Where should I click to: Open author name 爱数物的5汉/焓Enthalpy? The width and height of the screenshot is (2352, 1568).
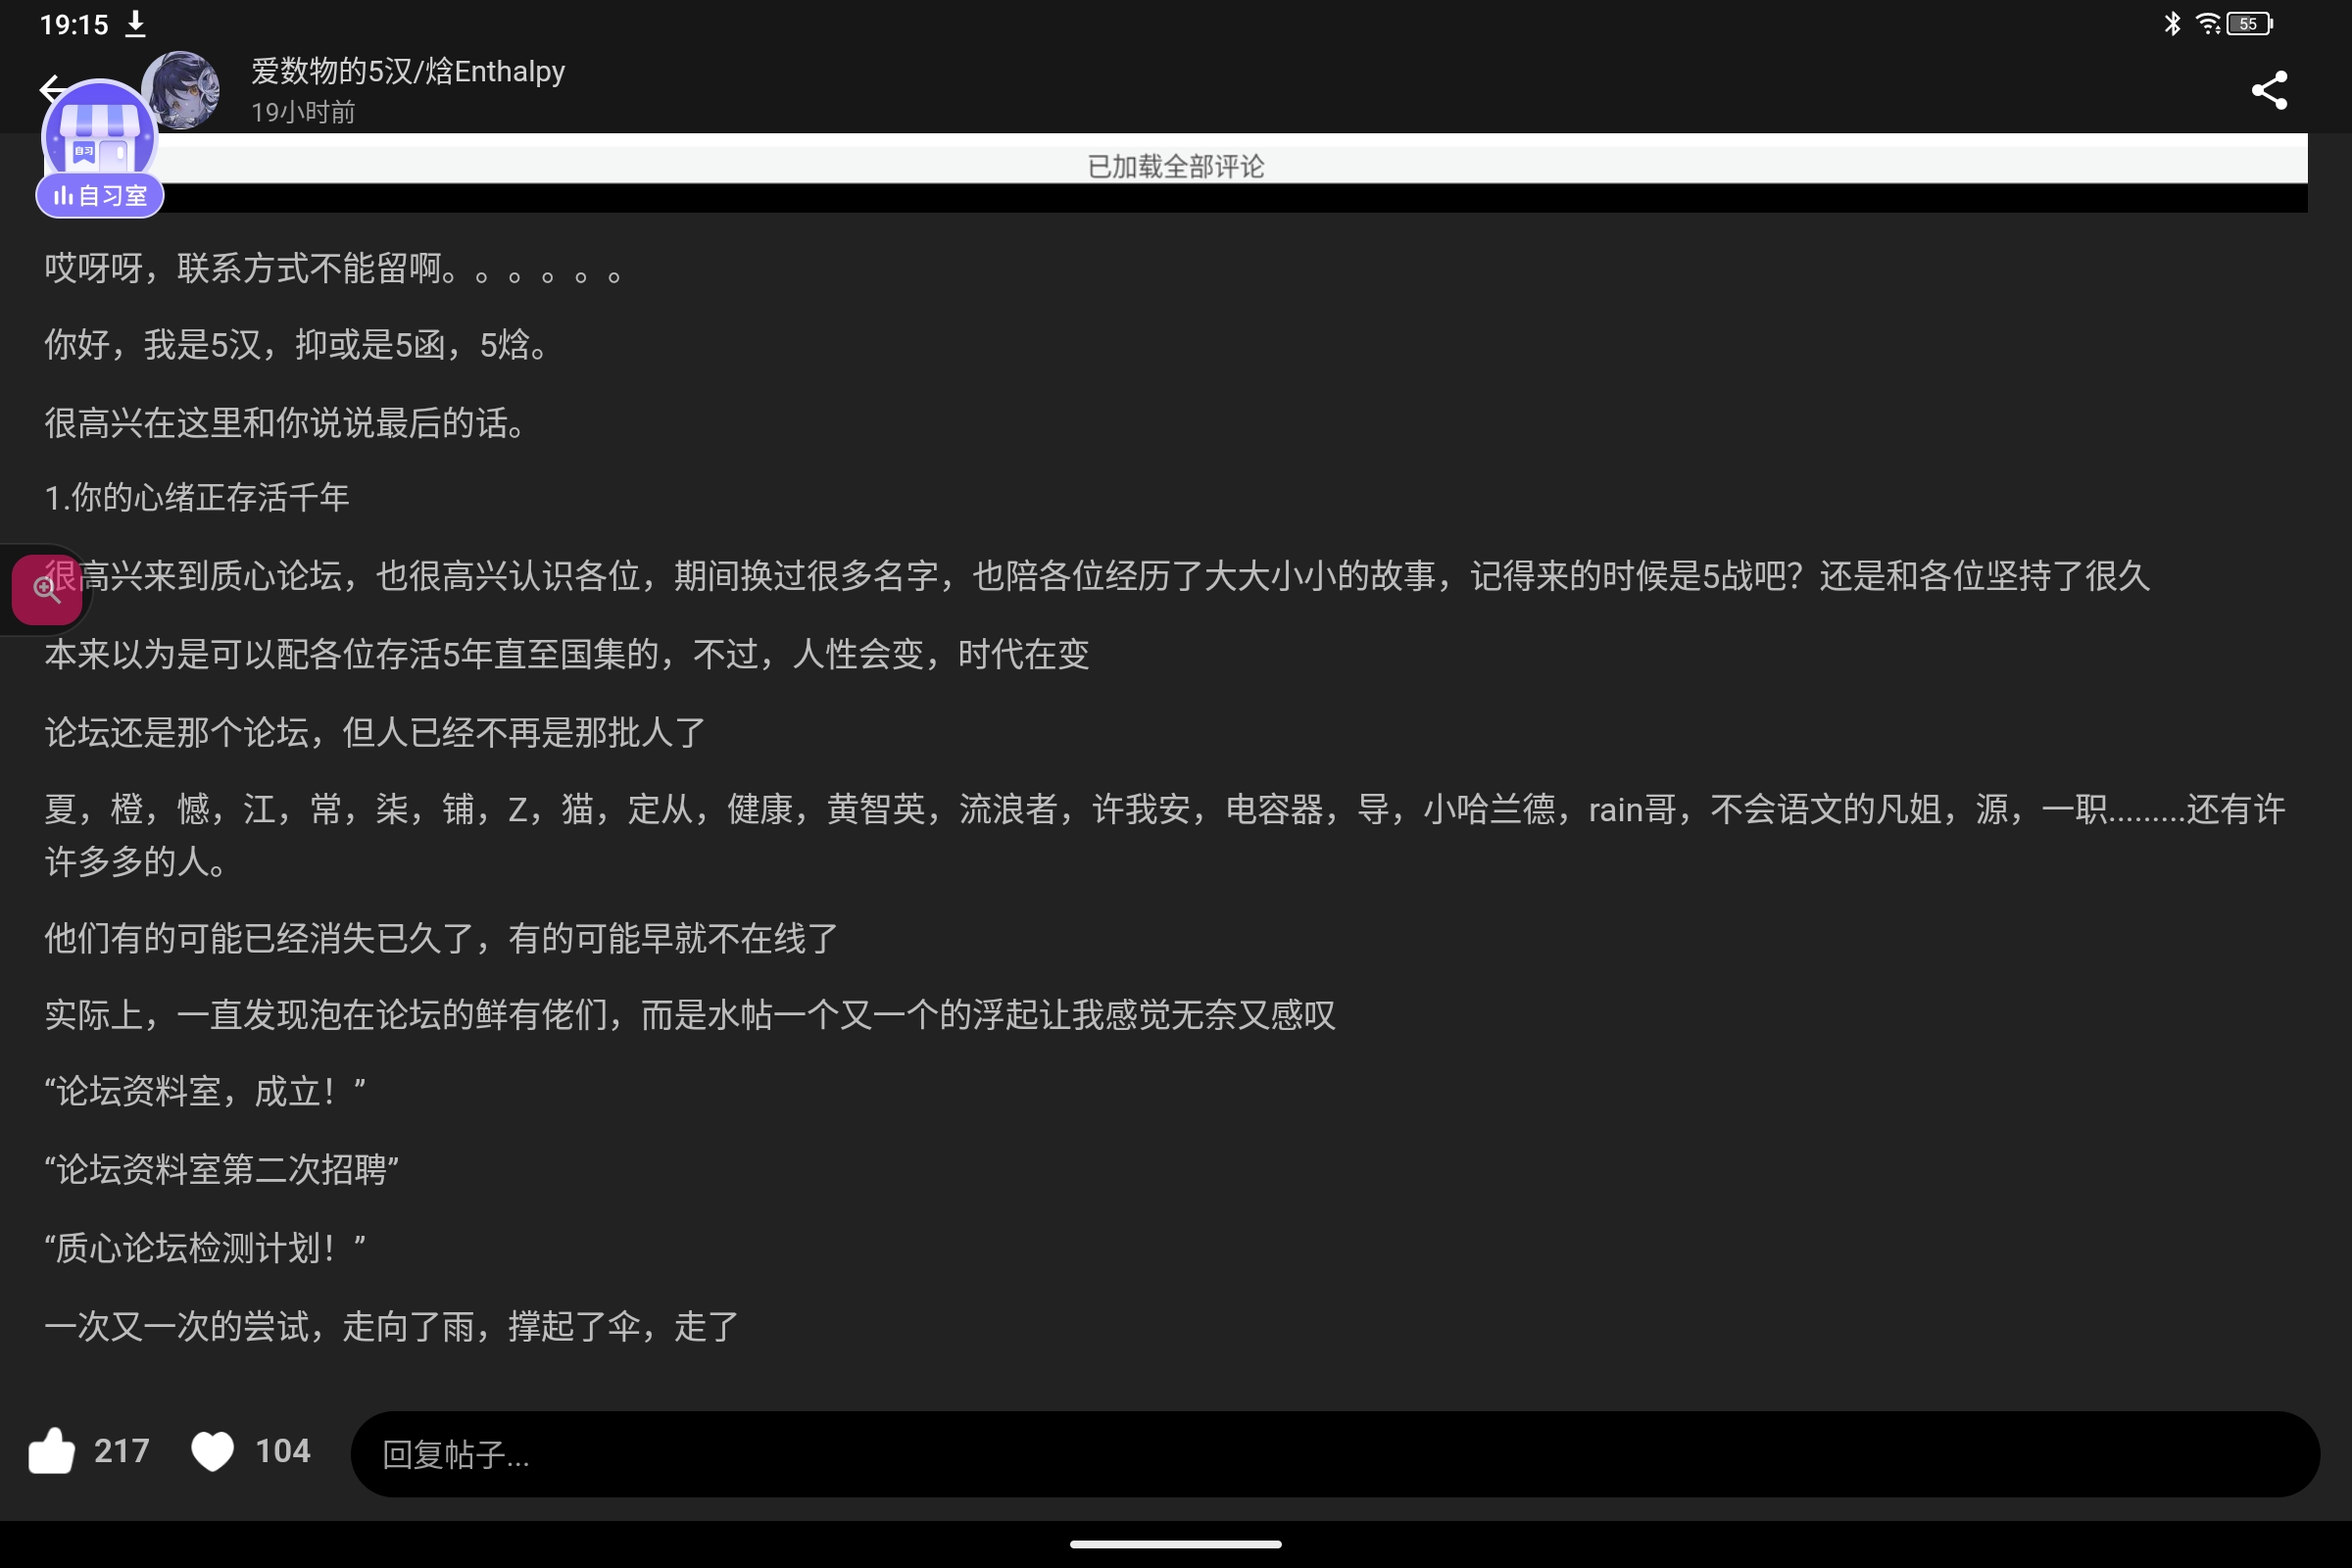click(x=408, y=72)
